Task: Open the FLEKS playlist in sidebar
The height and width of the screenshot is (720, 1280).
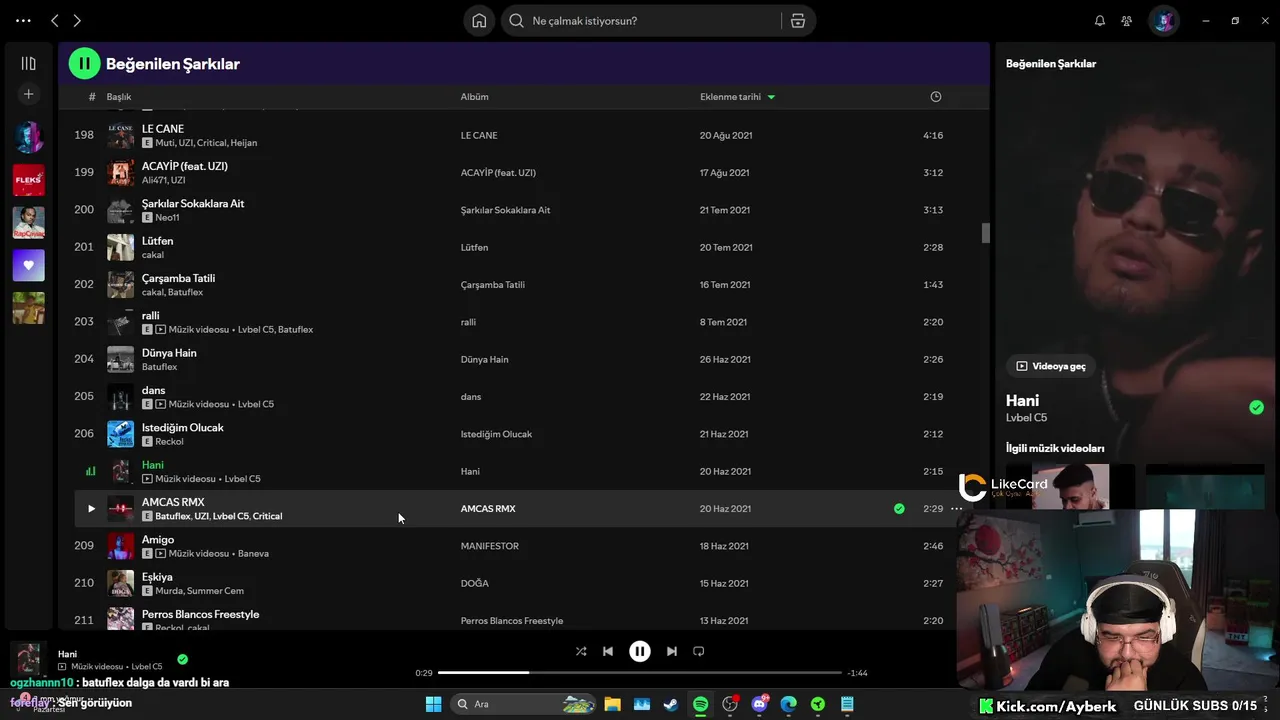Action: pyautogui.click(x=28, y=180)
